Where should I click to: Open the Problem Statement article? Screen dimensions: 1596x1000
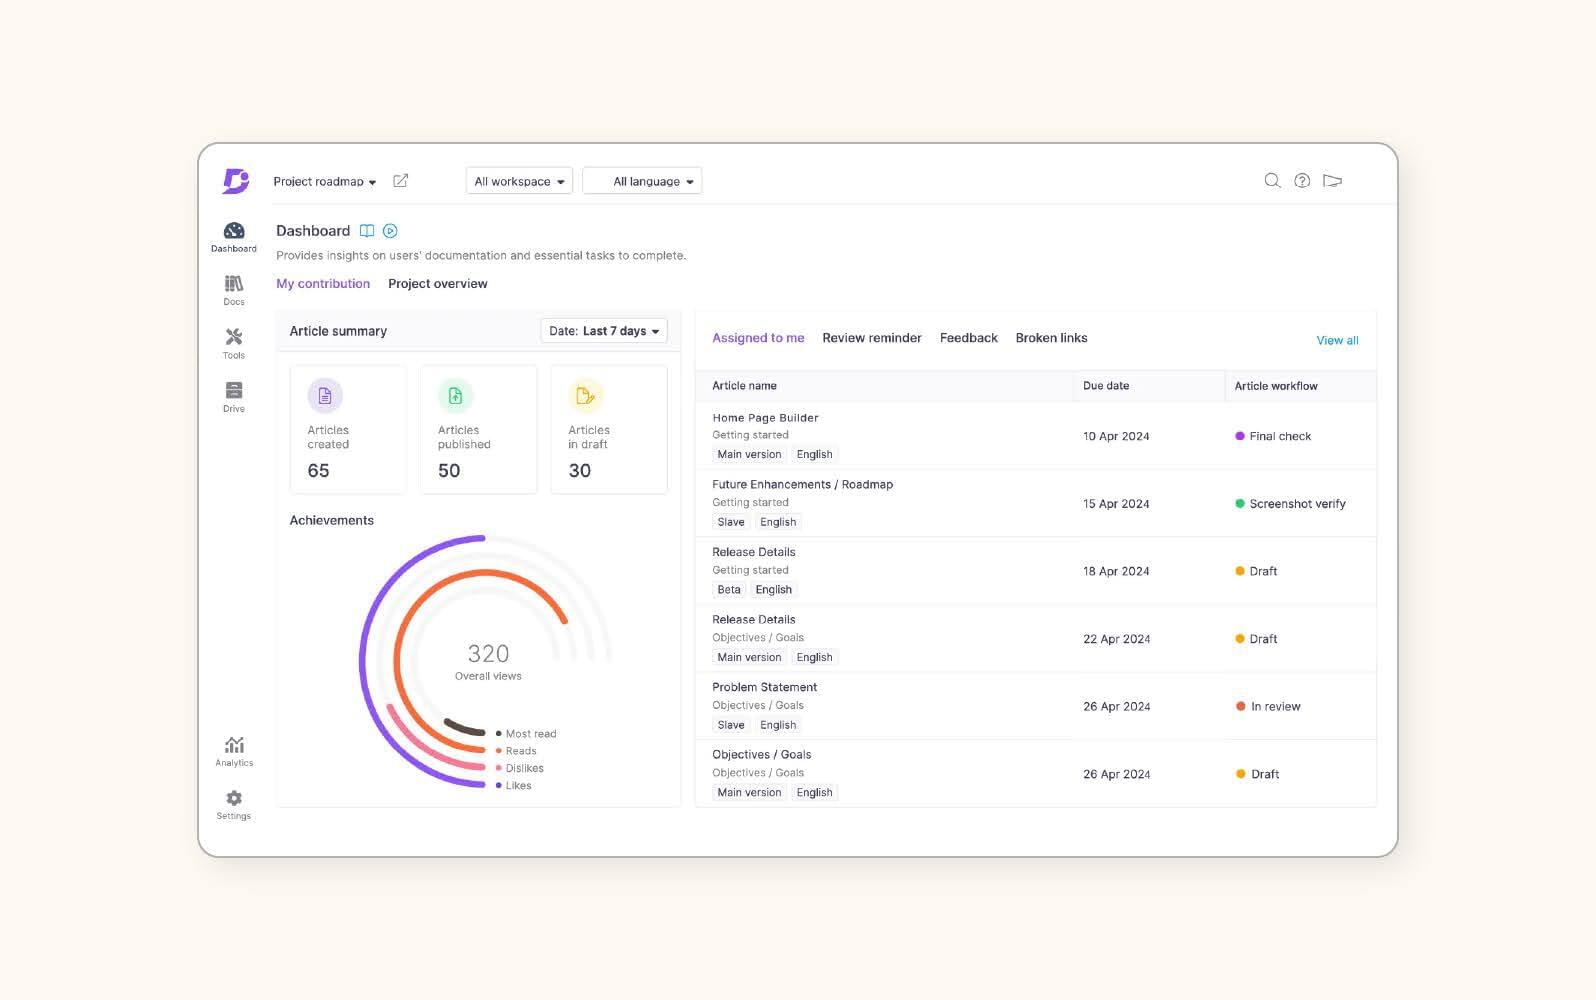pos(764,687)
